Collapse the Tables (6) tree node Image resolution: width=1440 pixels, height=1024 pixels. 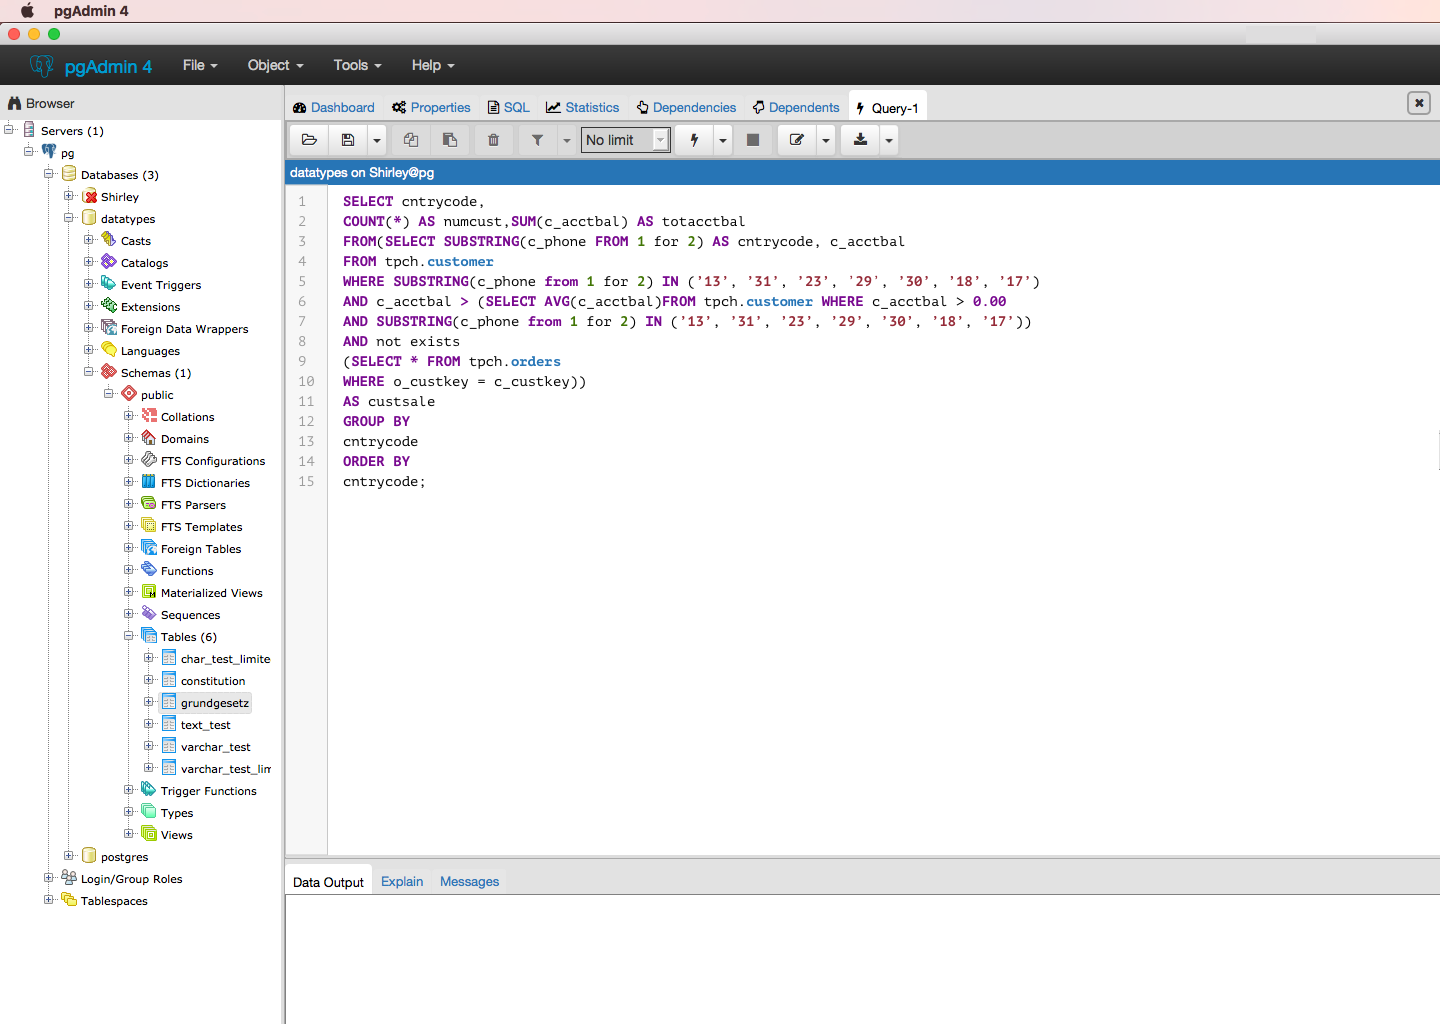(129, 636)
